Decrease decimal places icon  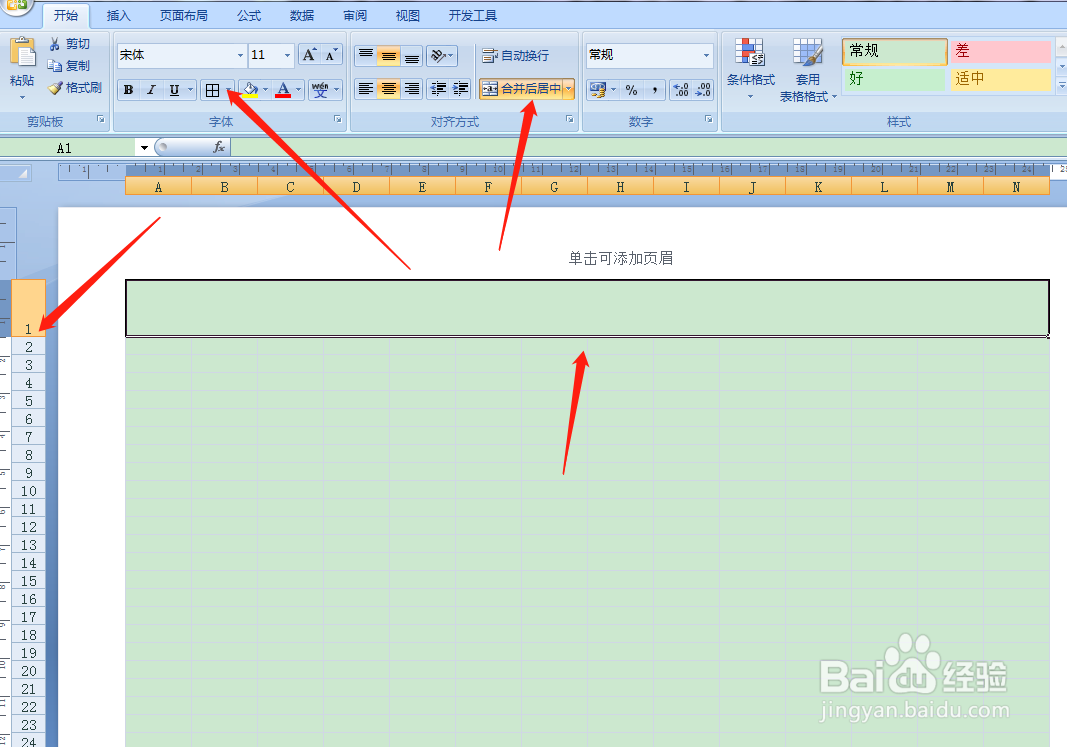point(703,90)
